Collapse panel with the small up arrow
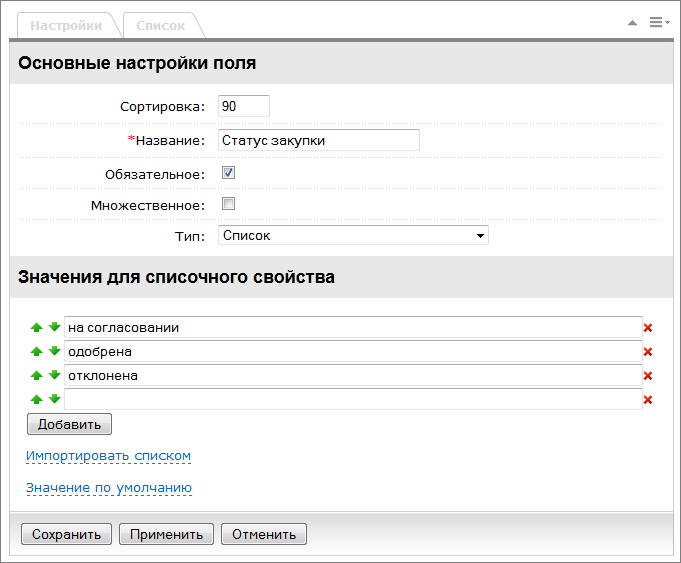The width and height of the screenshot is (681, 563). (632, 22)
